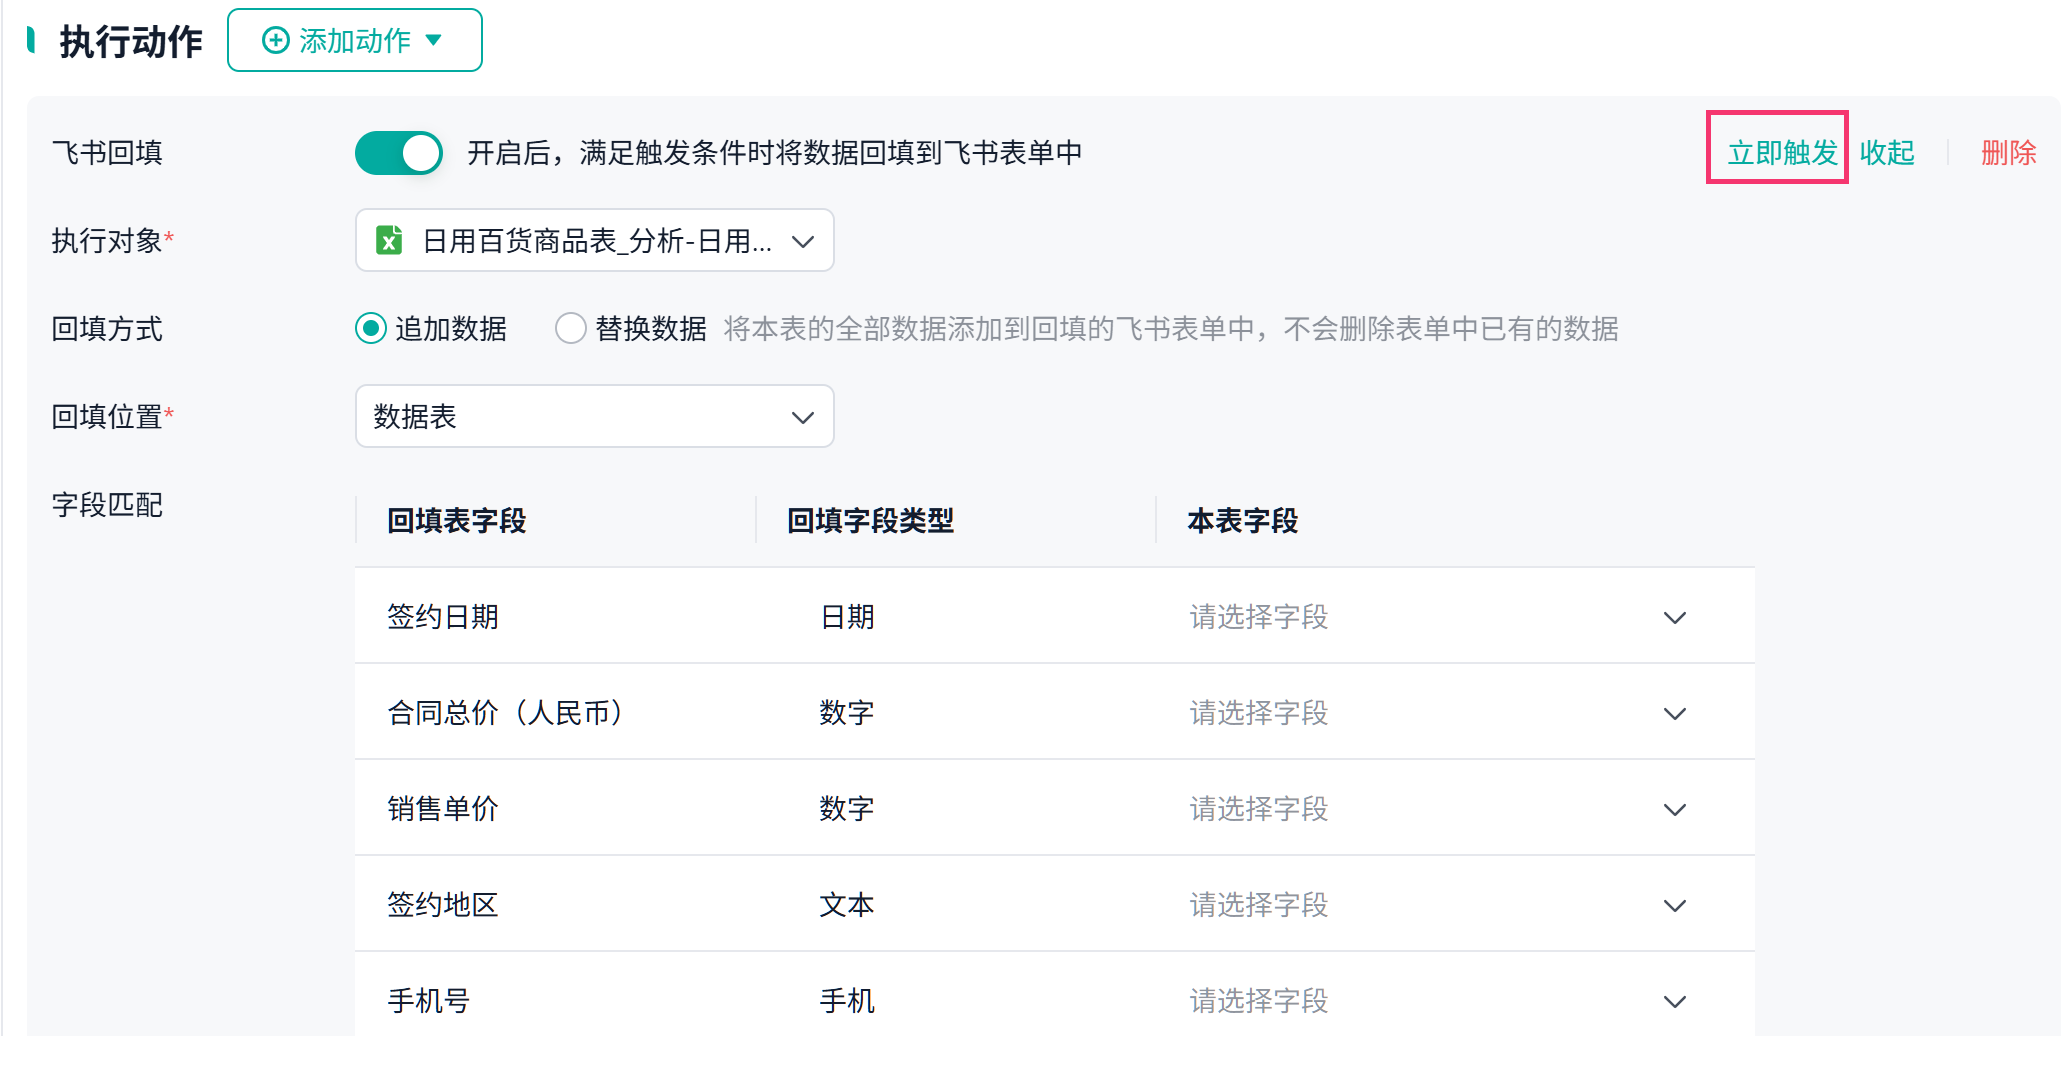
Task: Select the 追加数据 radio button
Action: (371, 328)
